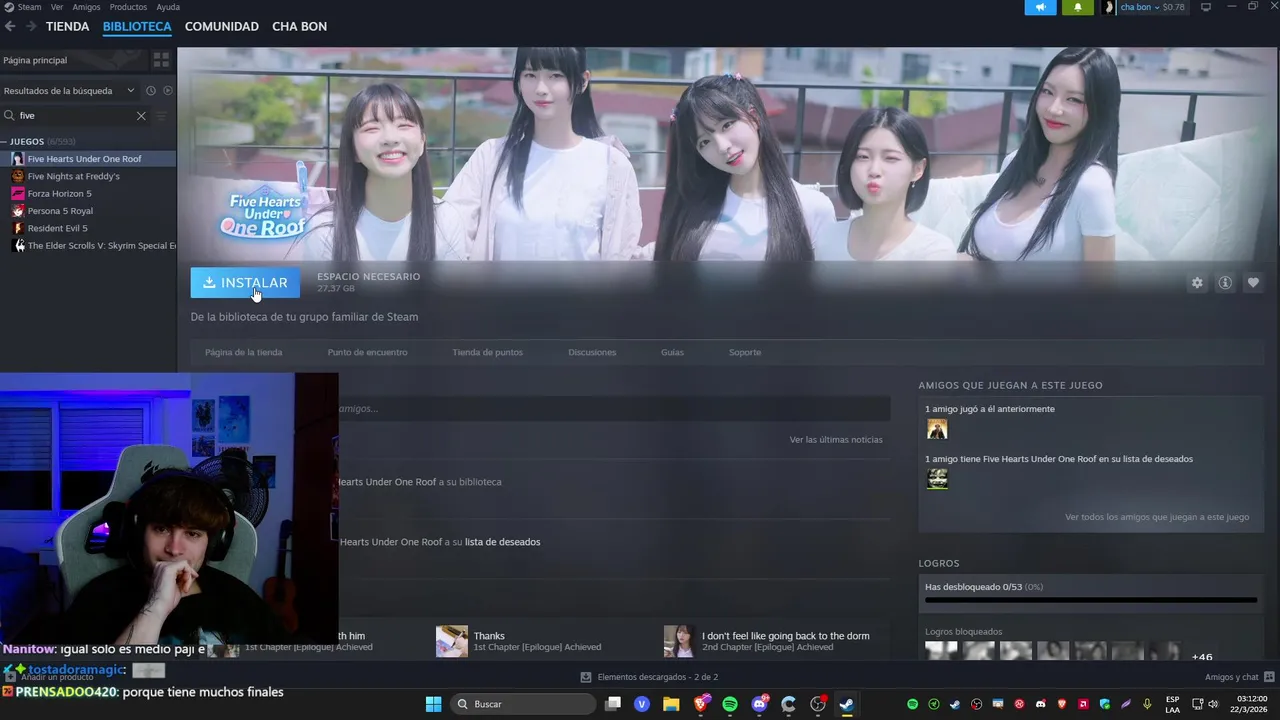Select Persona 5 Royal in list
Screen dimensions: 1280x720
click(x=88, y=211)
